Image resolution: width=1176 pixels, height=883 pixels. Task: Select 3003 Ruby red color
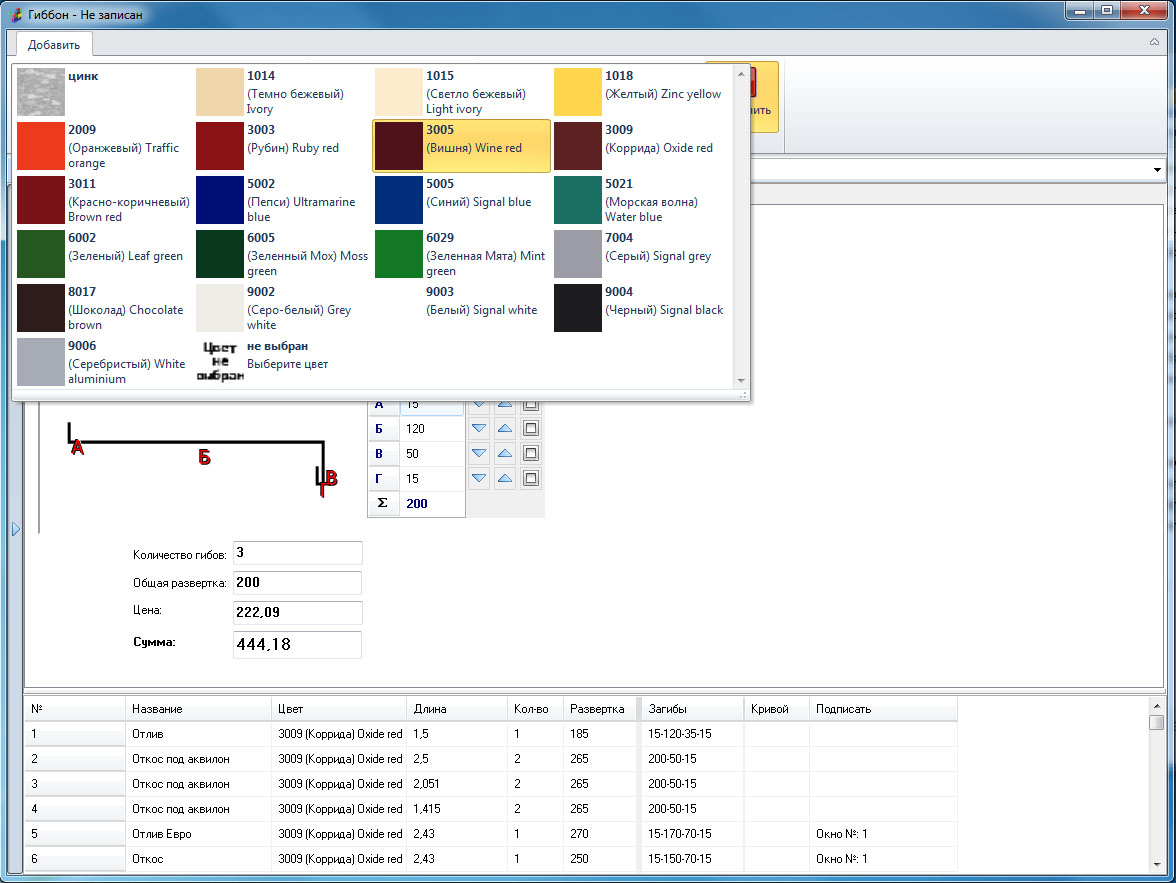tap(282, 146)
